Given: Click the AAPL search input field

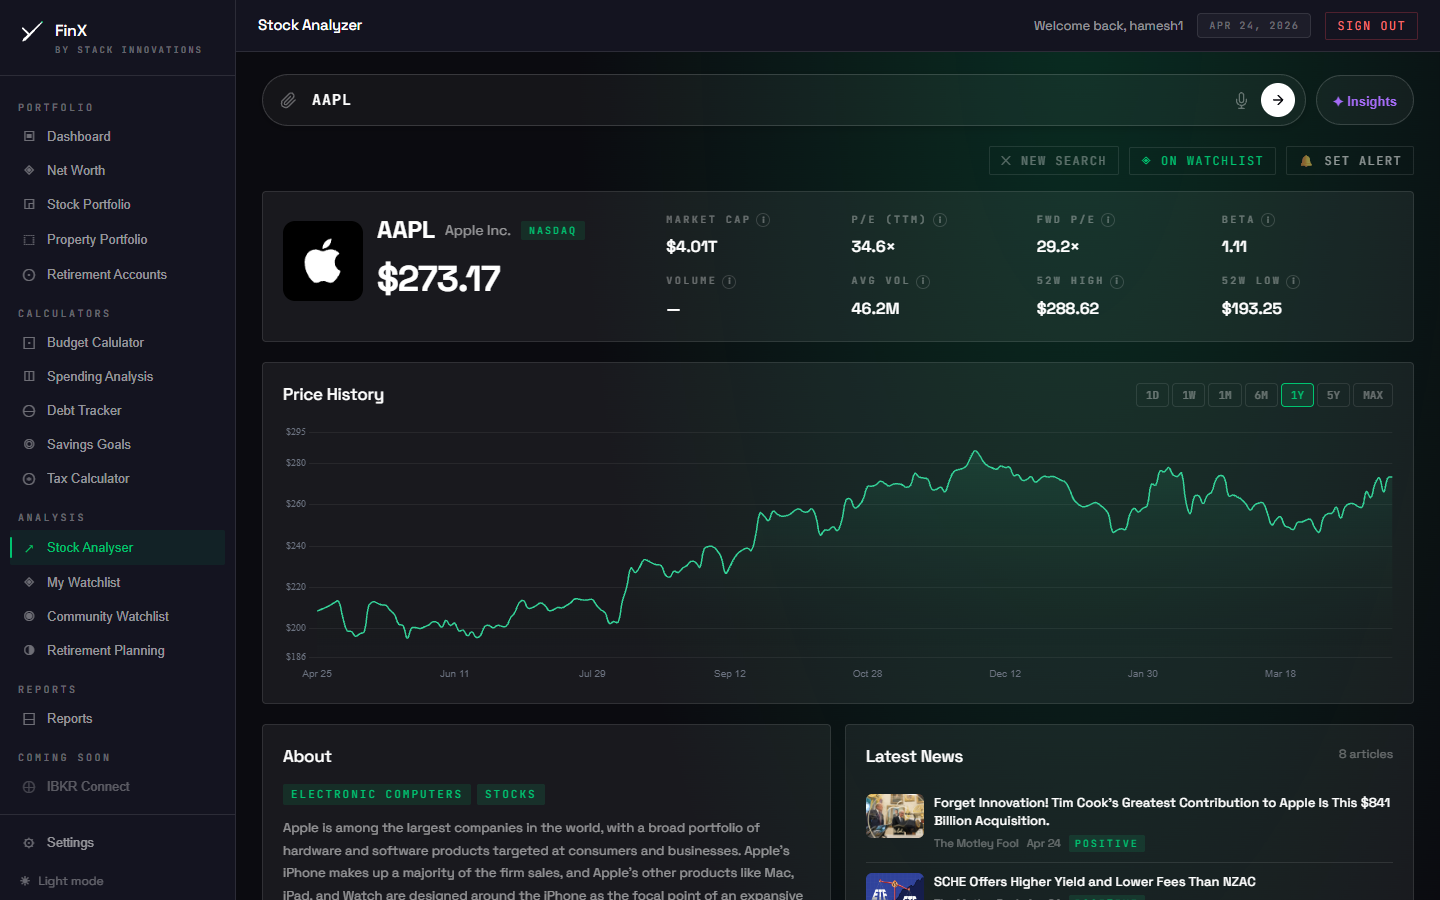Looking at the screenshot, I should tap(765, 100).
